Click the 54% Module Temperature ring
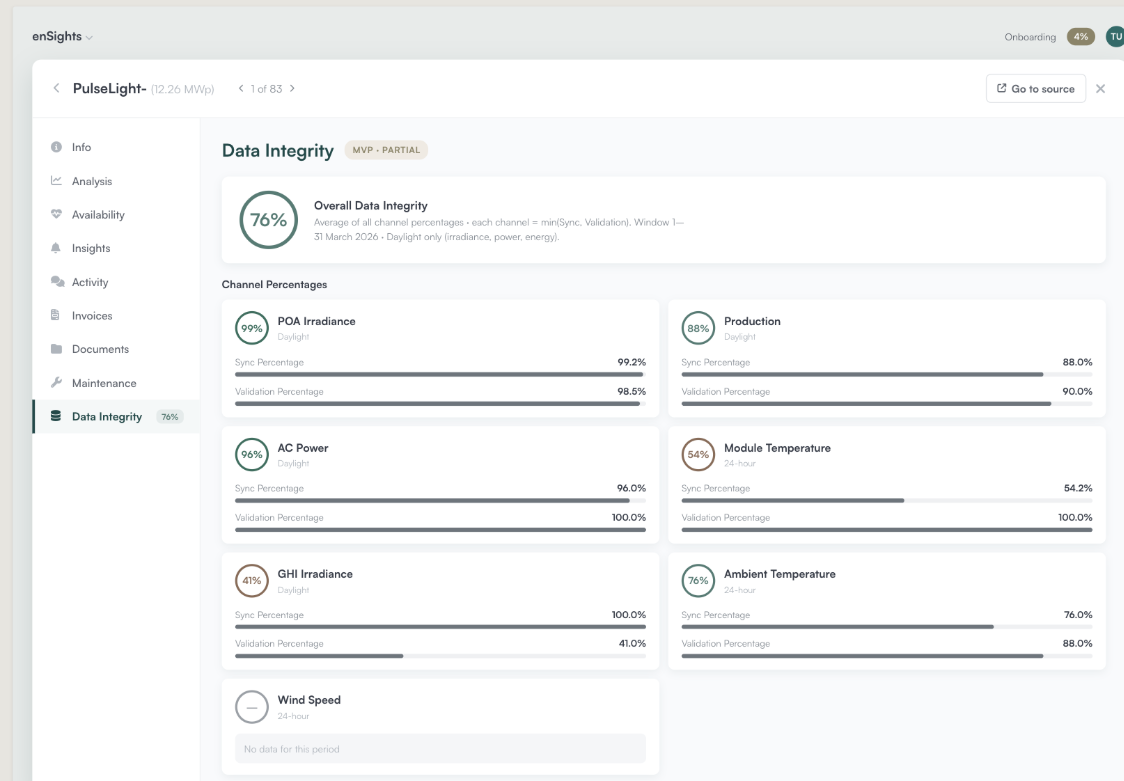 (x=698, y=454)
